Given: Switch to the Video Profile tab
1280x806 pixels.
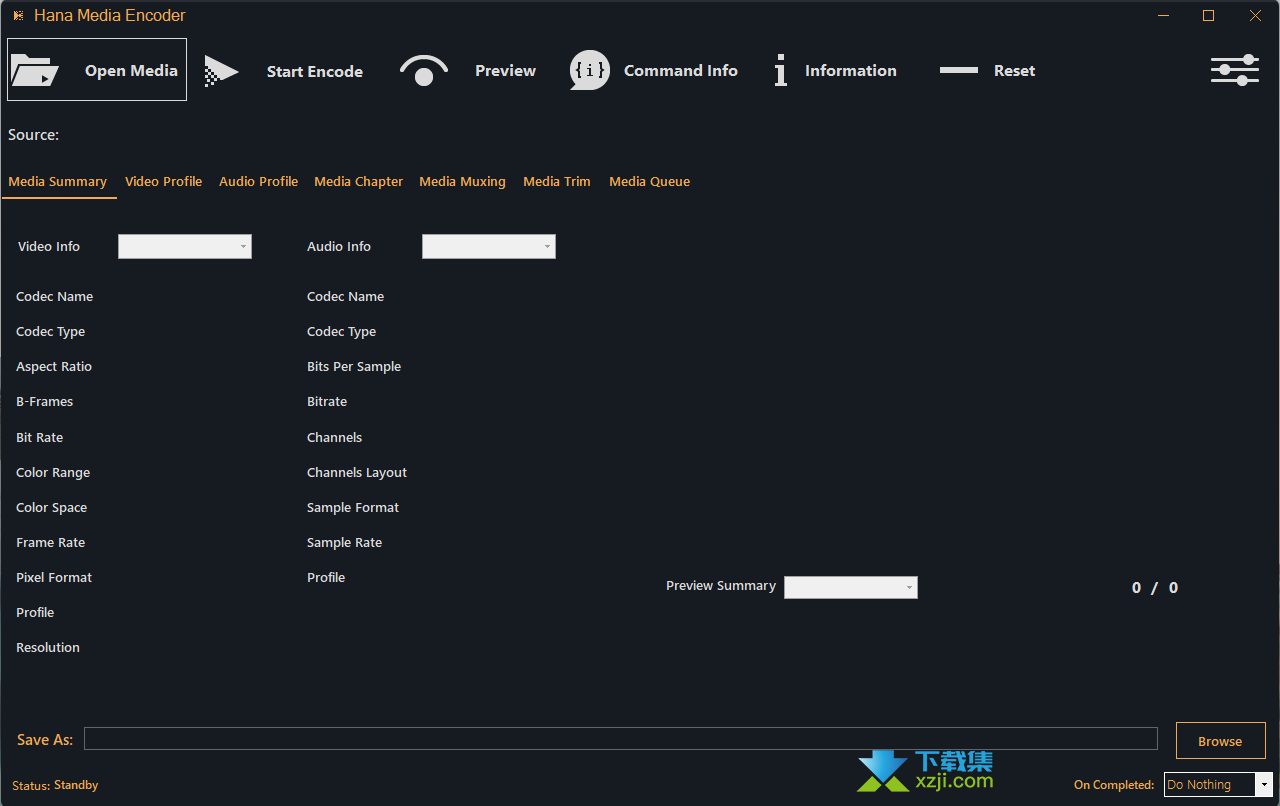Looking at the screenshot, I should pos(163,182).
